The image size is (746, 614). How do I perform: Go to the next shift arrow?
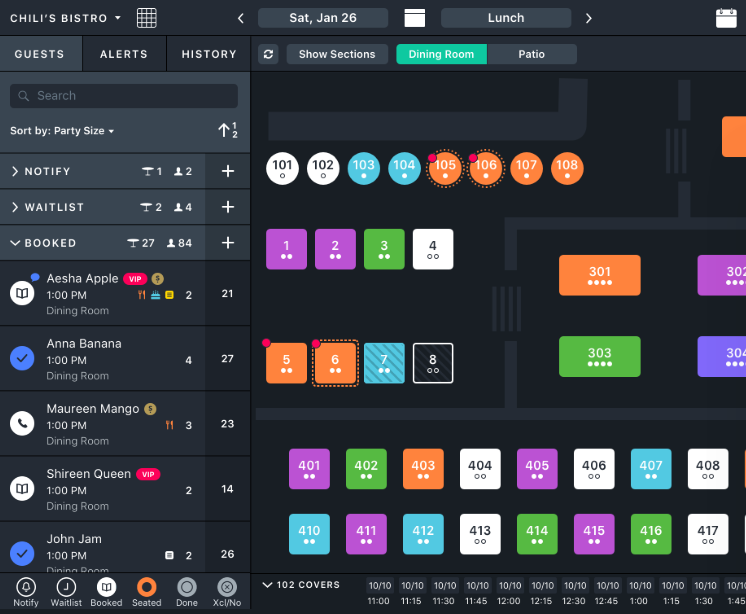[588, 18]
